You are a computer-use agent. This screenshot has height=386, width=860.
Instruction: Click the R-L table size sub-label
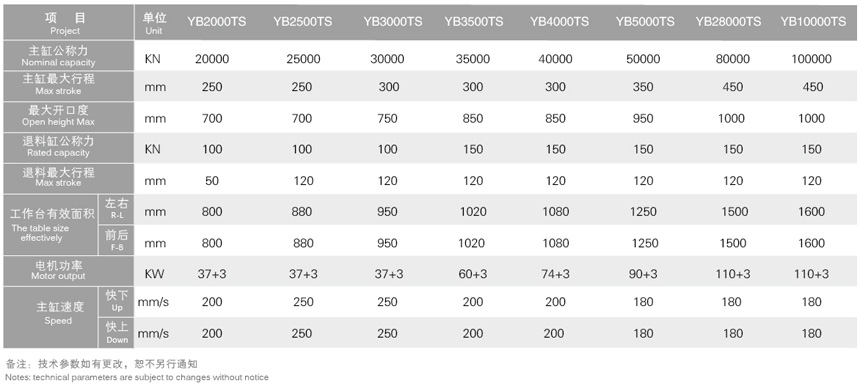click(x=116, y=209)
